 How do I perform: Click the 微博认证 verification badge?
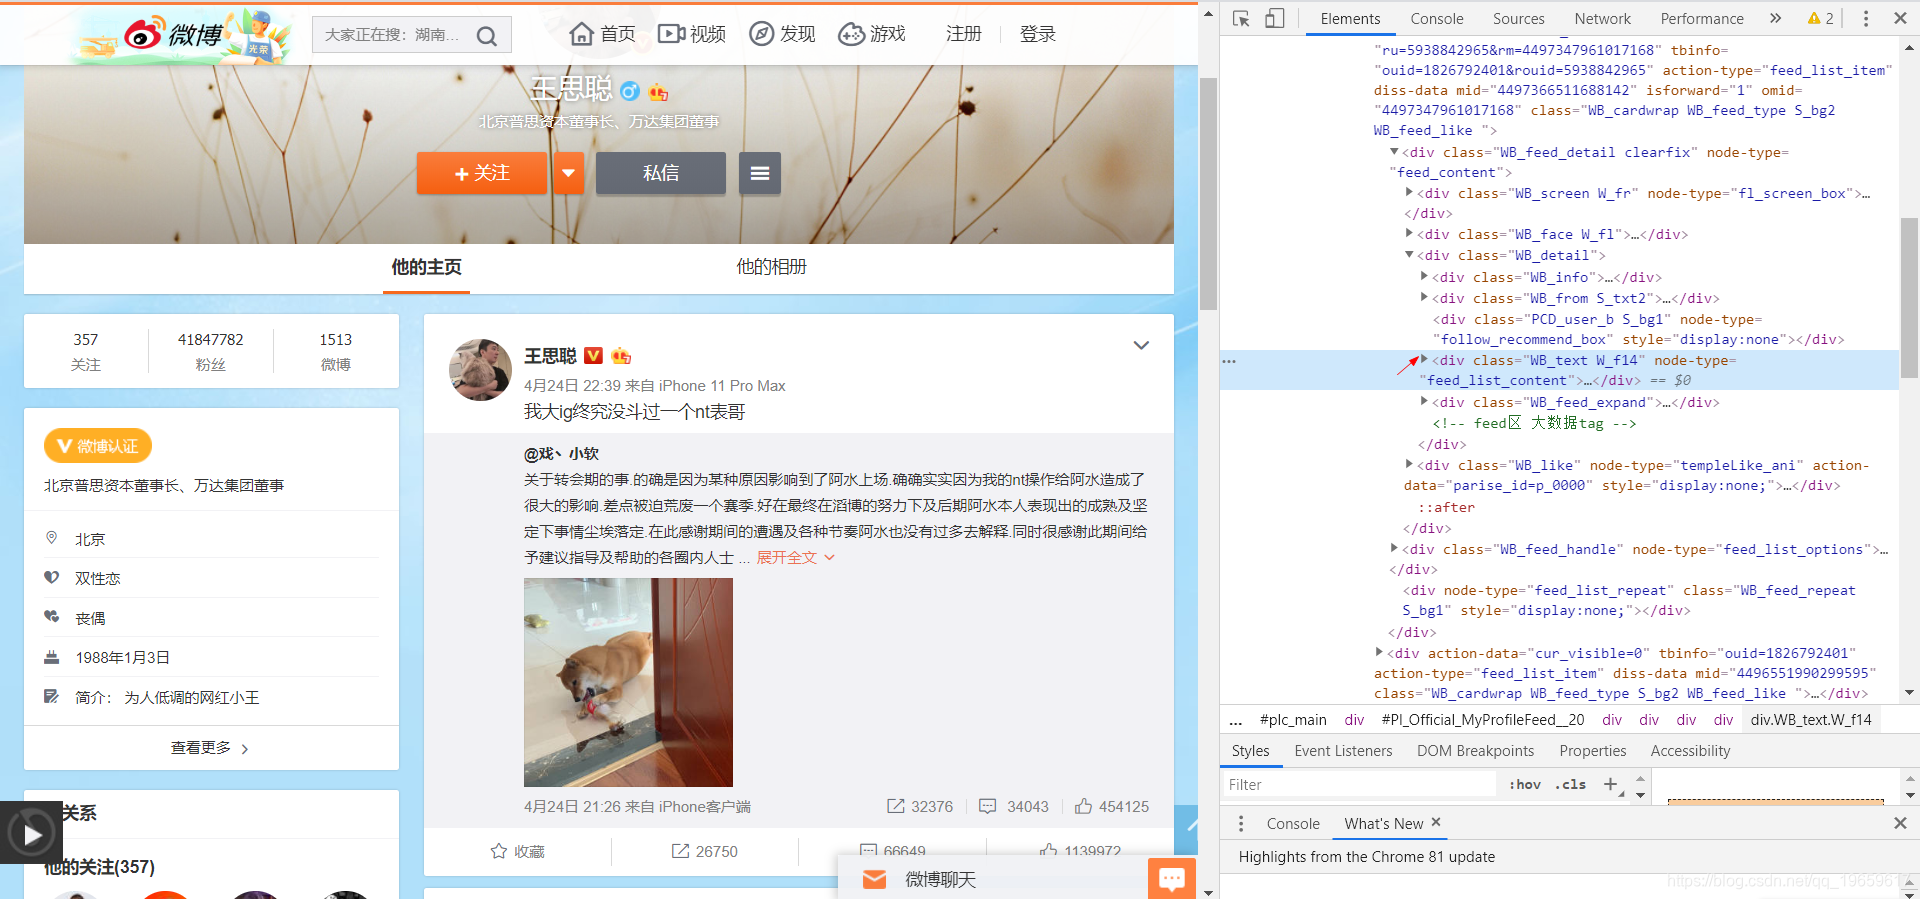click(x=98, y=446)
